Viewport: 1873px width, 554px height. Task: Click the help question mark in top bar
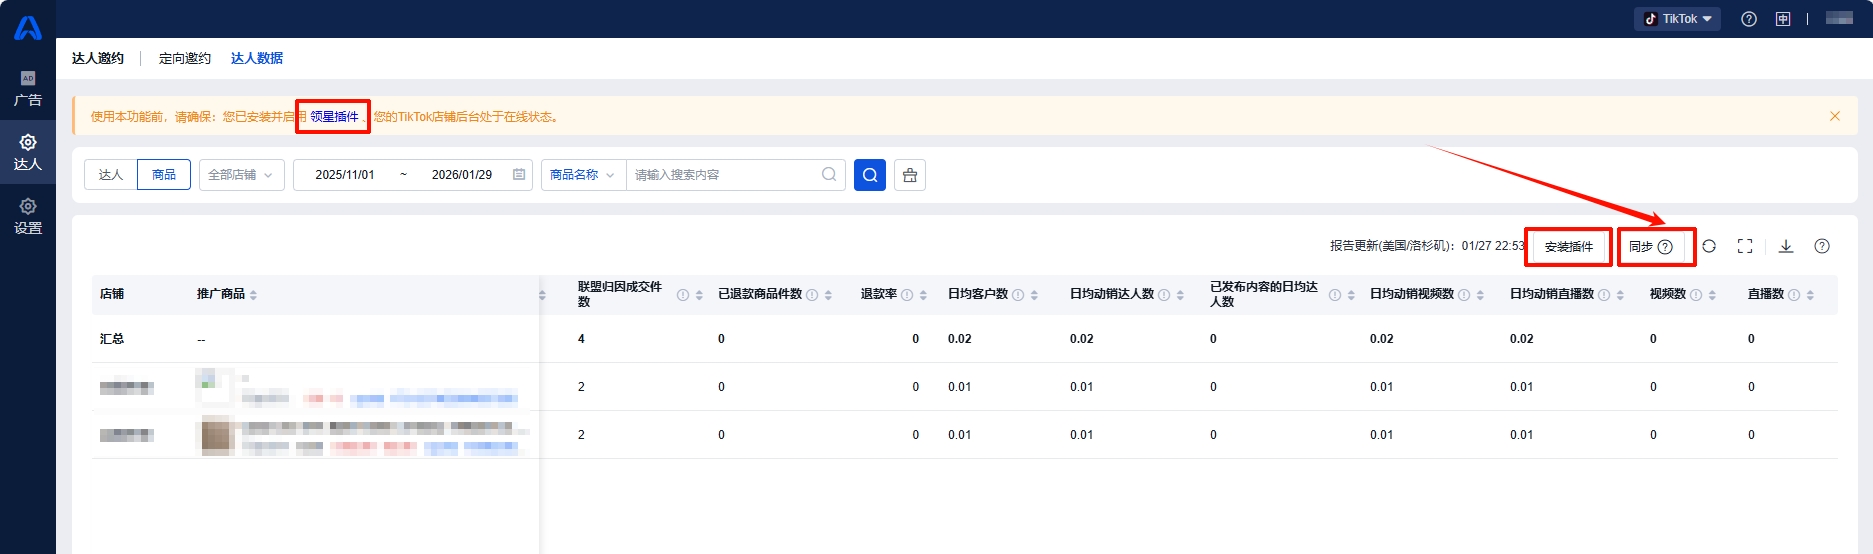(1749, 19)
